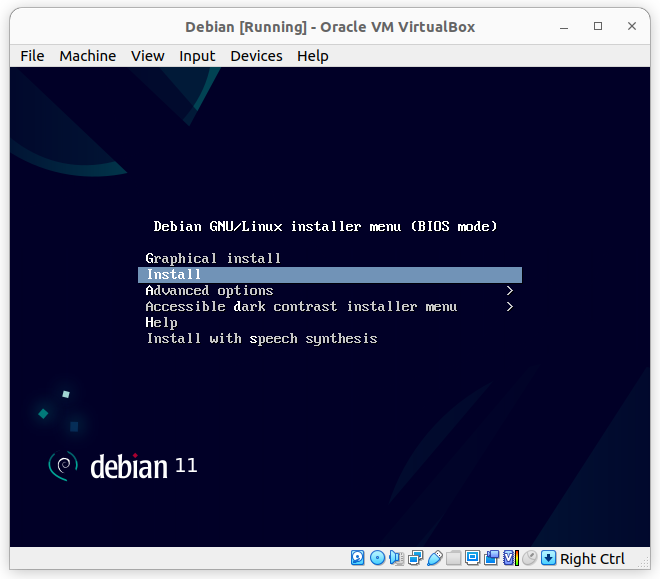Open the Input menu

click(x=197, y=56)
